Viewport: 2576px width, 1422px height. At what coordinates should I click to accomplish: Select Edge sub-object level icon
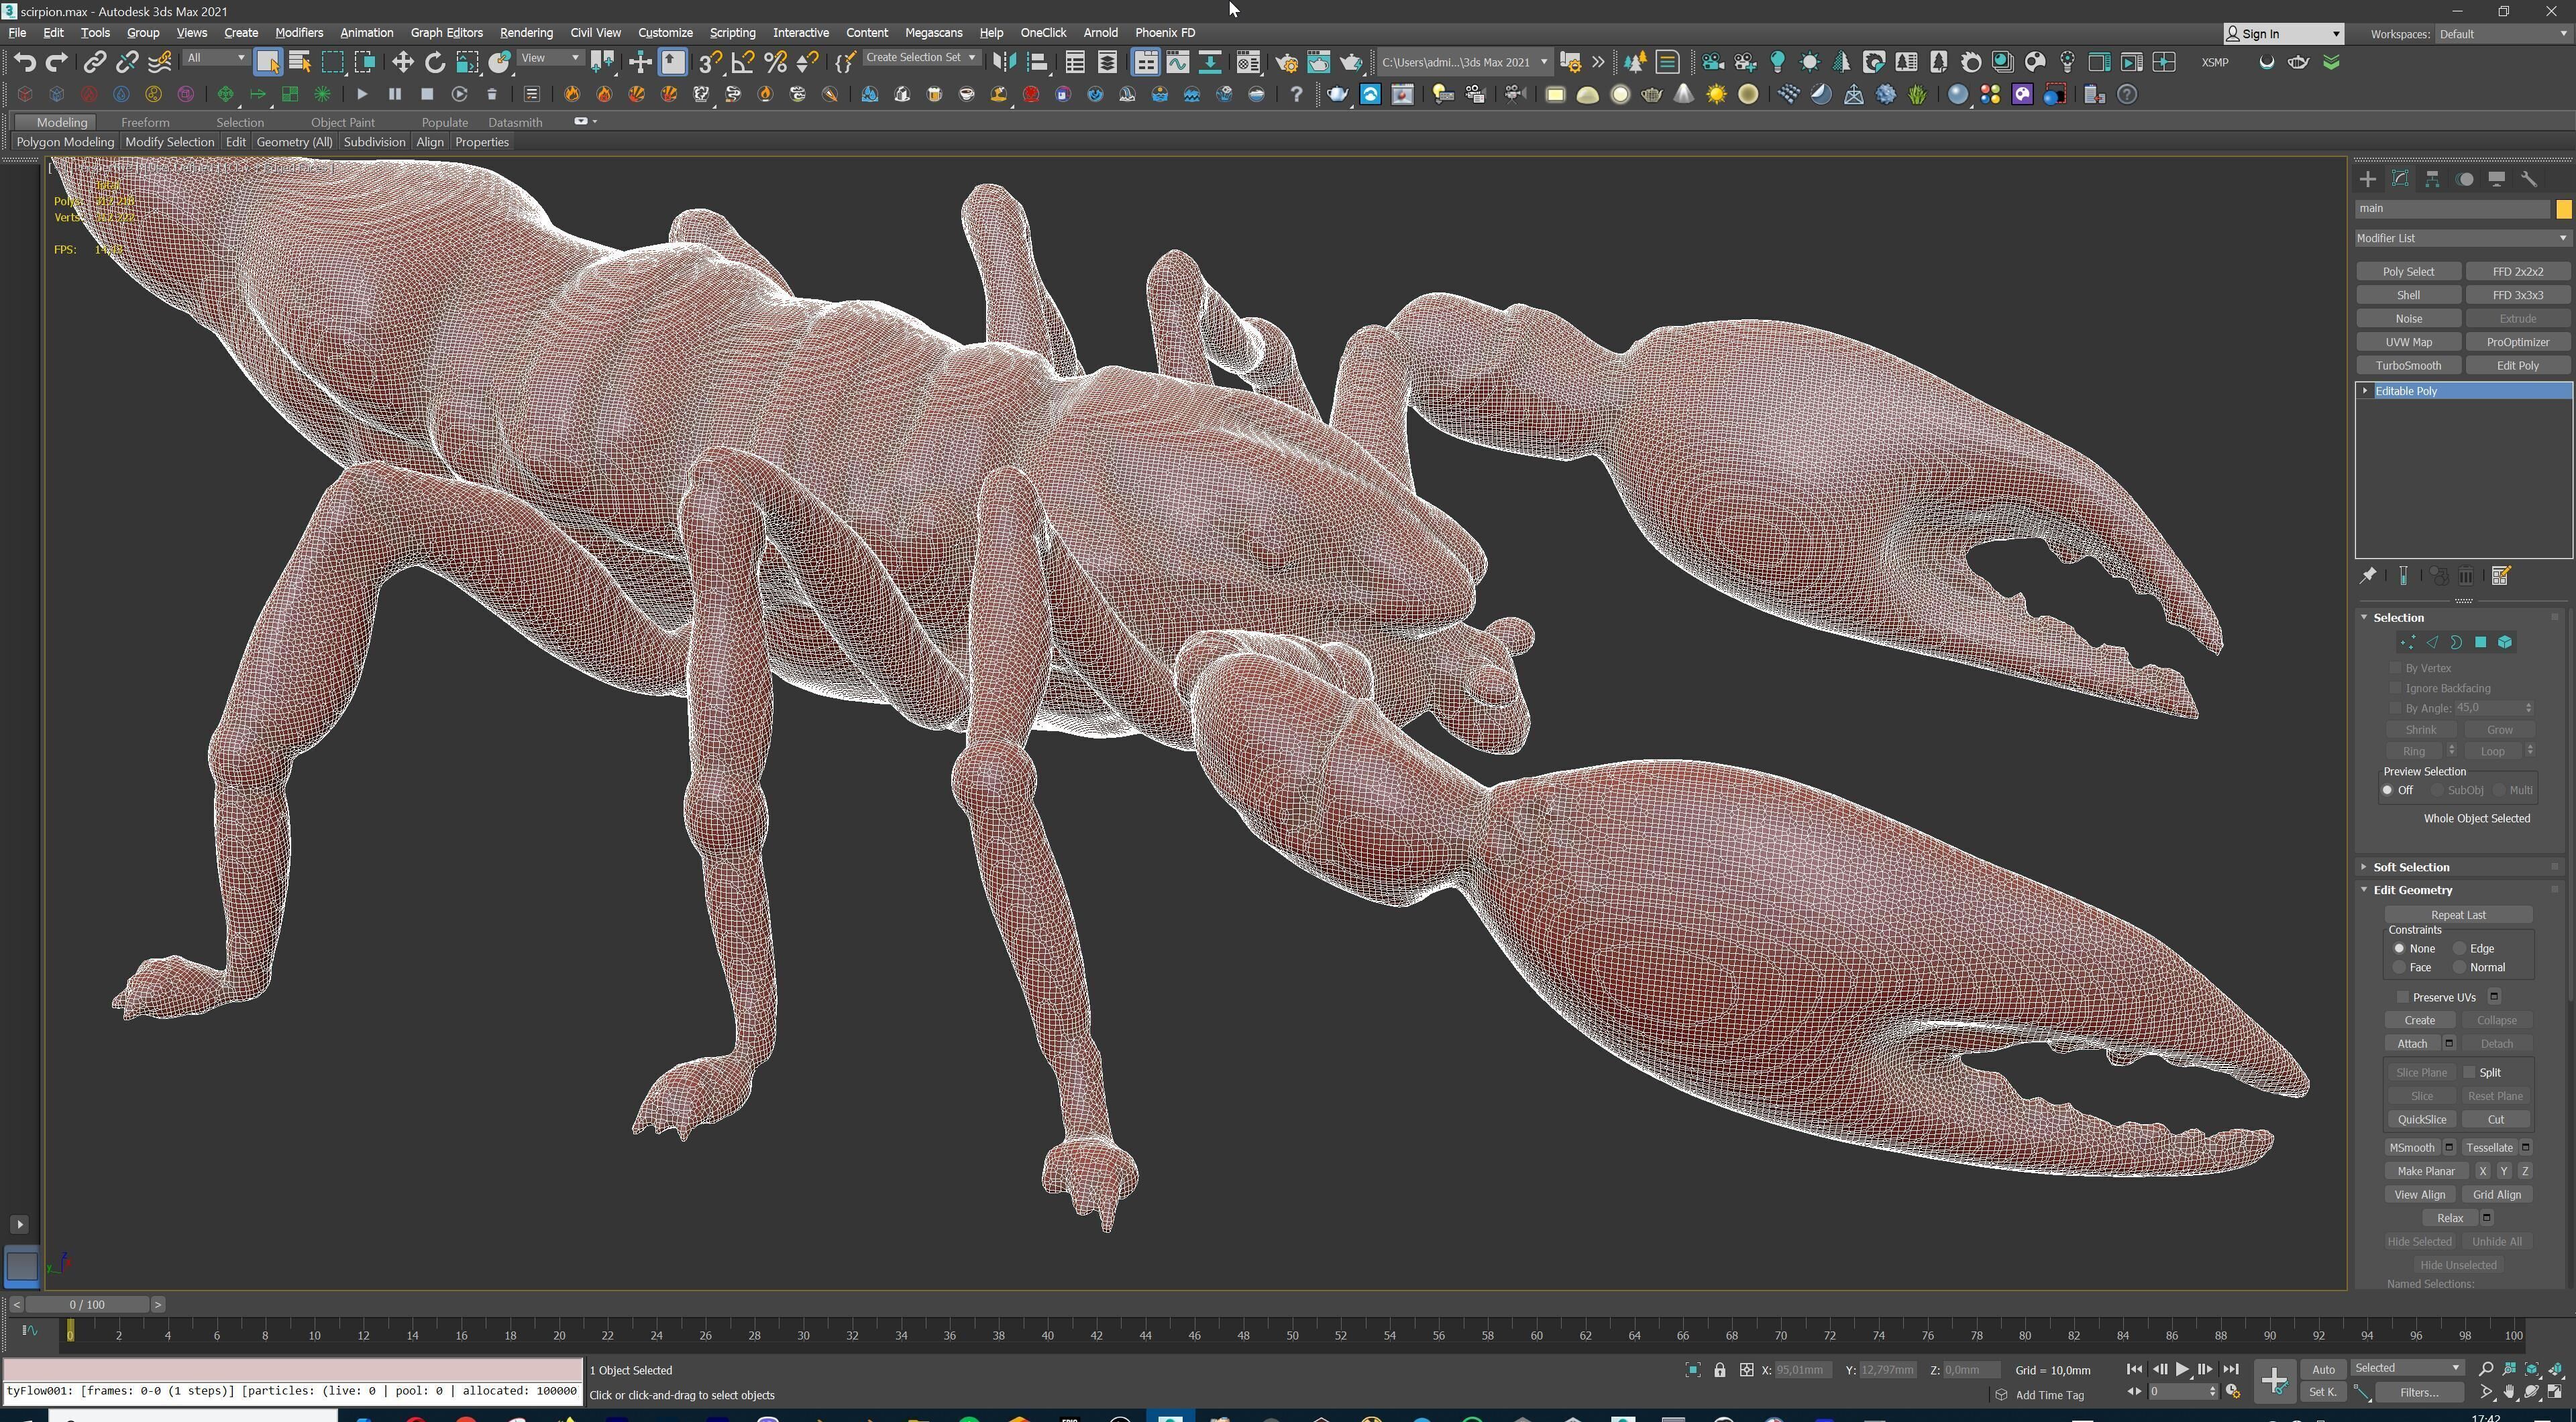click(x=2432, y=642)
